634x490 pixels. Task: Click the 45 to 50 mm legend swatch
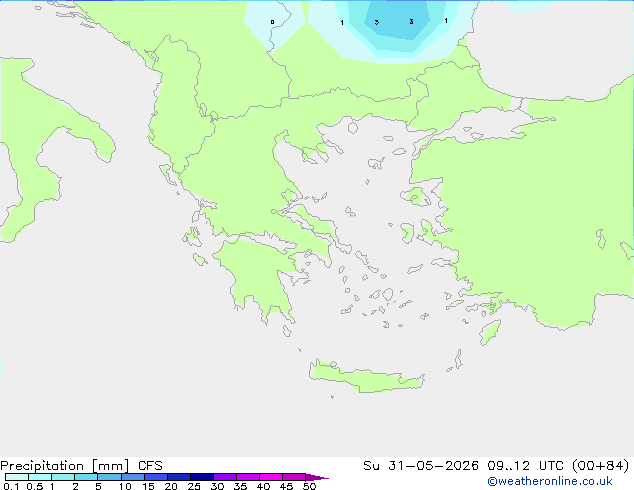point(294,477)
